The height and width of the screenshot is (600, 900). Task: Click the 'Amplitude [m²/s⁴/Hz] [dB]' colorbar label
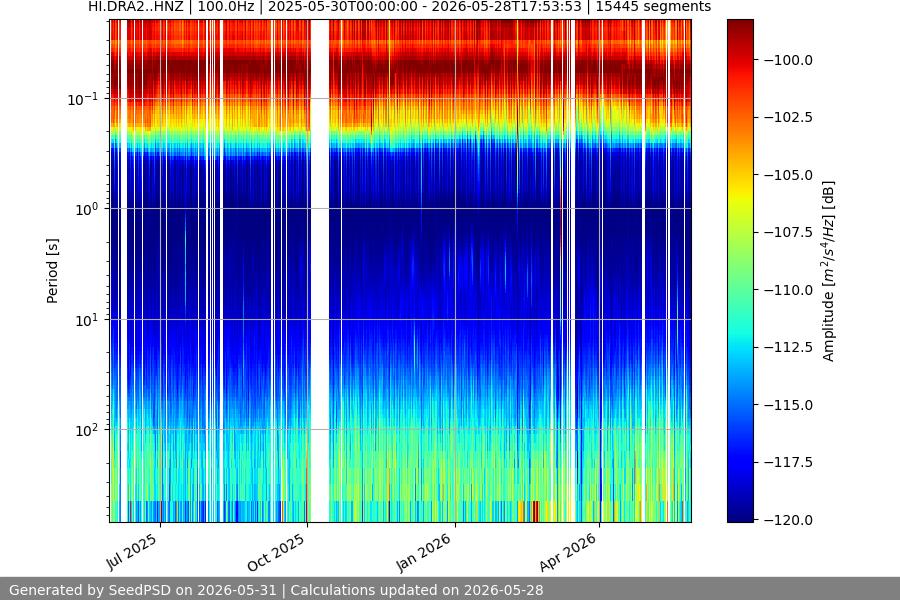click(828, 271)
